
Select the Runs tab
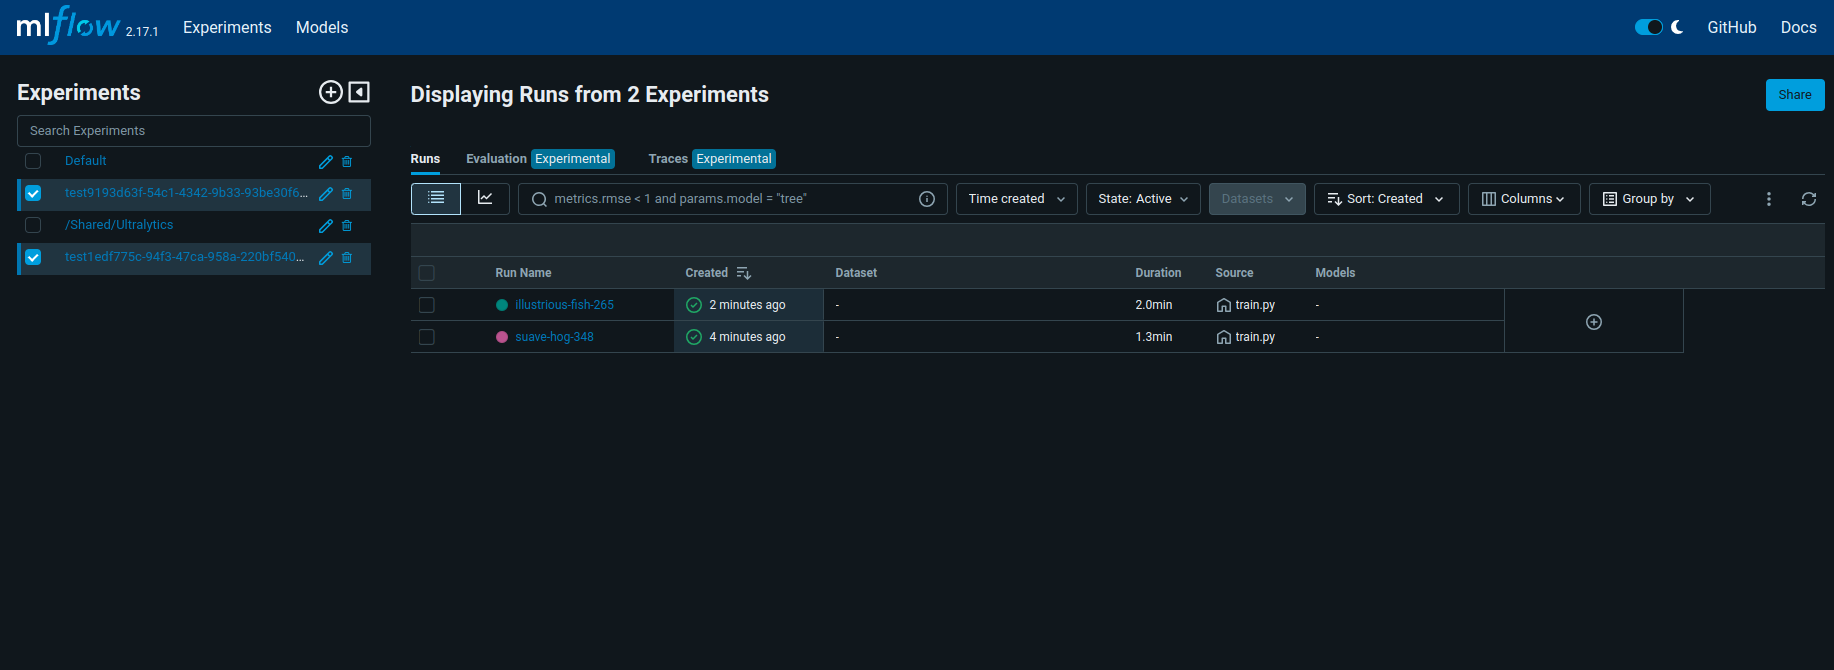pyautogui.click(x=425, y=159)
